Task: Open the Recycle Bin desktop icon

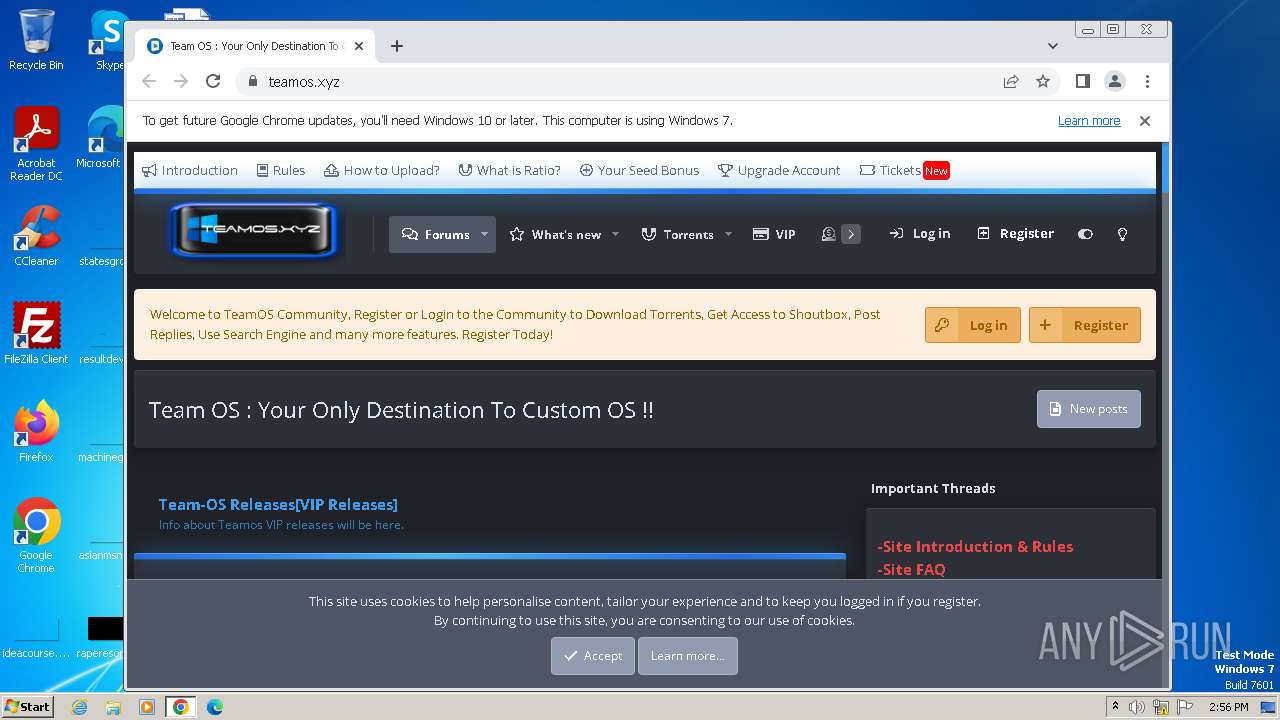Action: pyautogui.click(x=36, y=40)
